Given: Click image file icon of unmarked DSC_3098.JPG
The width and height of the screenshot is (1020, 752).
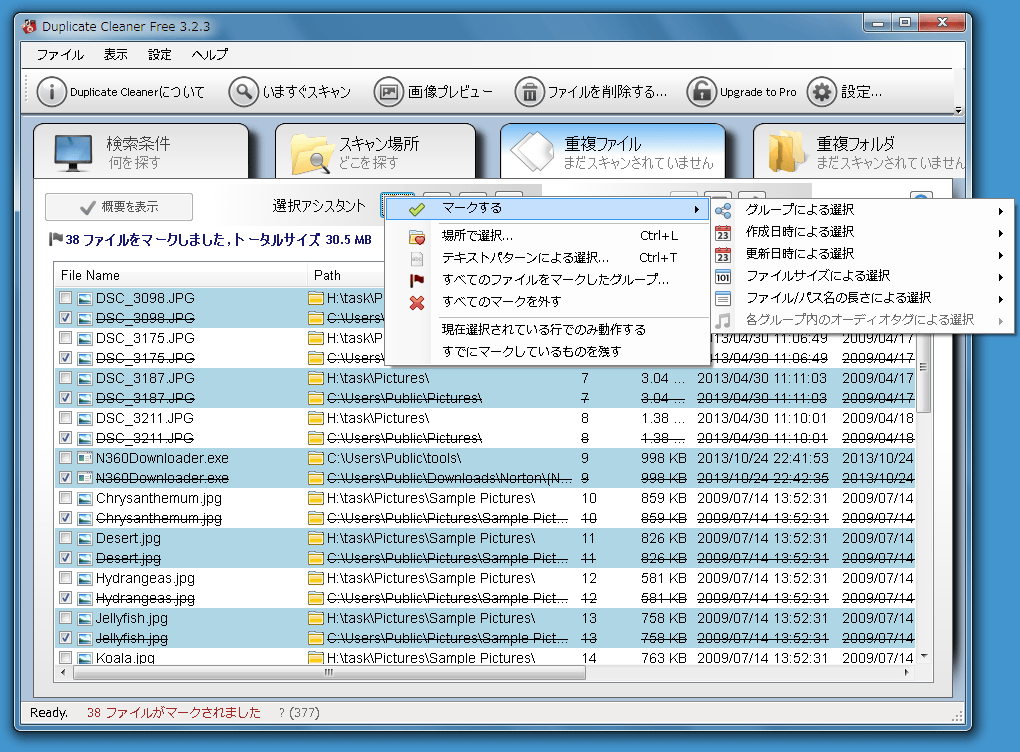Looking at the screenshot, I should [85, 299].
